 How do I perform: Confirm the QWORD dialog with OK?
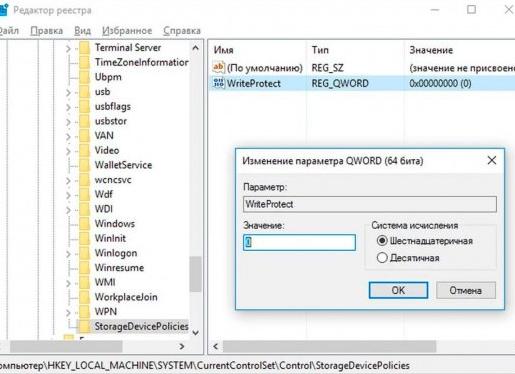pyautogui.click(x=398, y=290)
